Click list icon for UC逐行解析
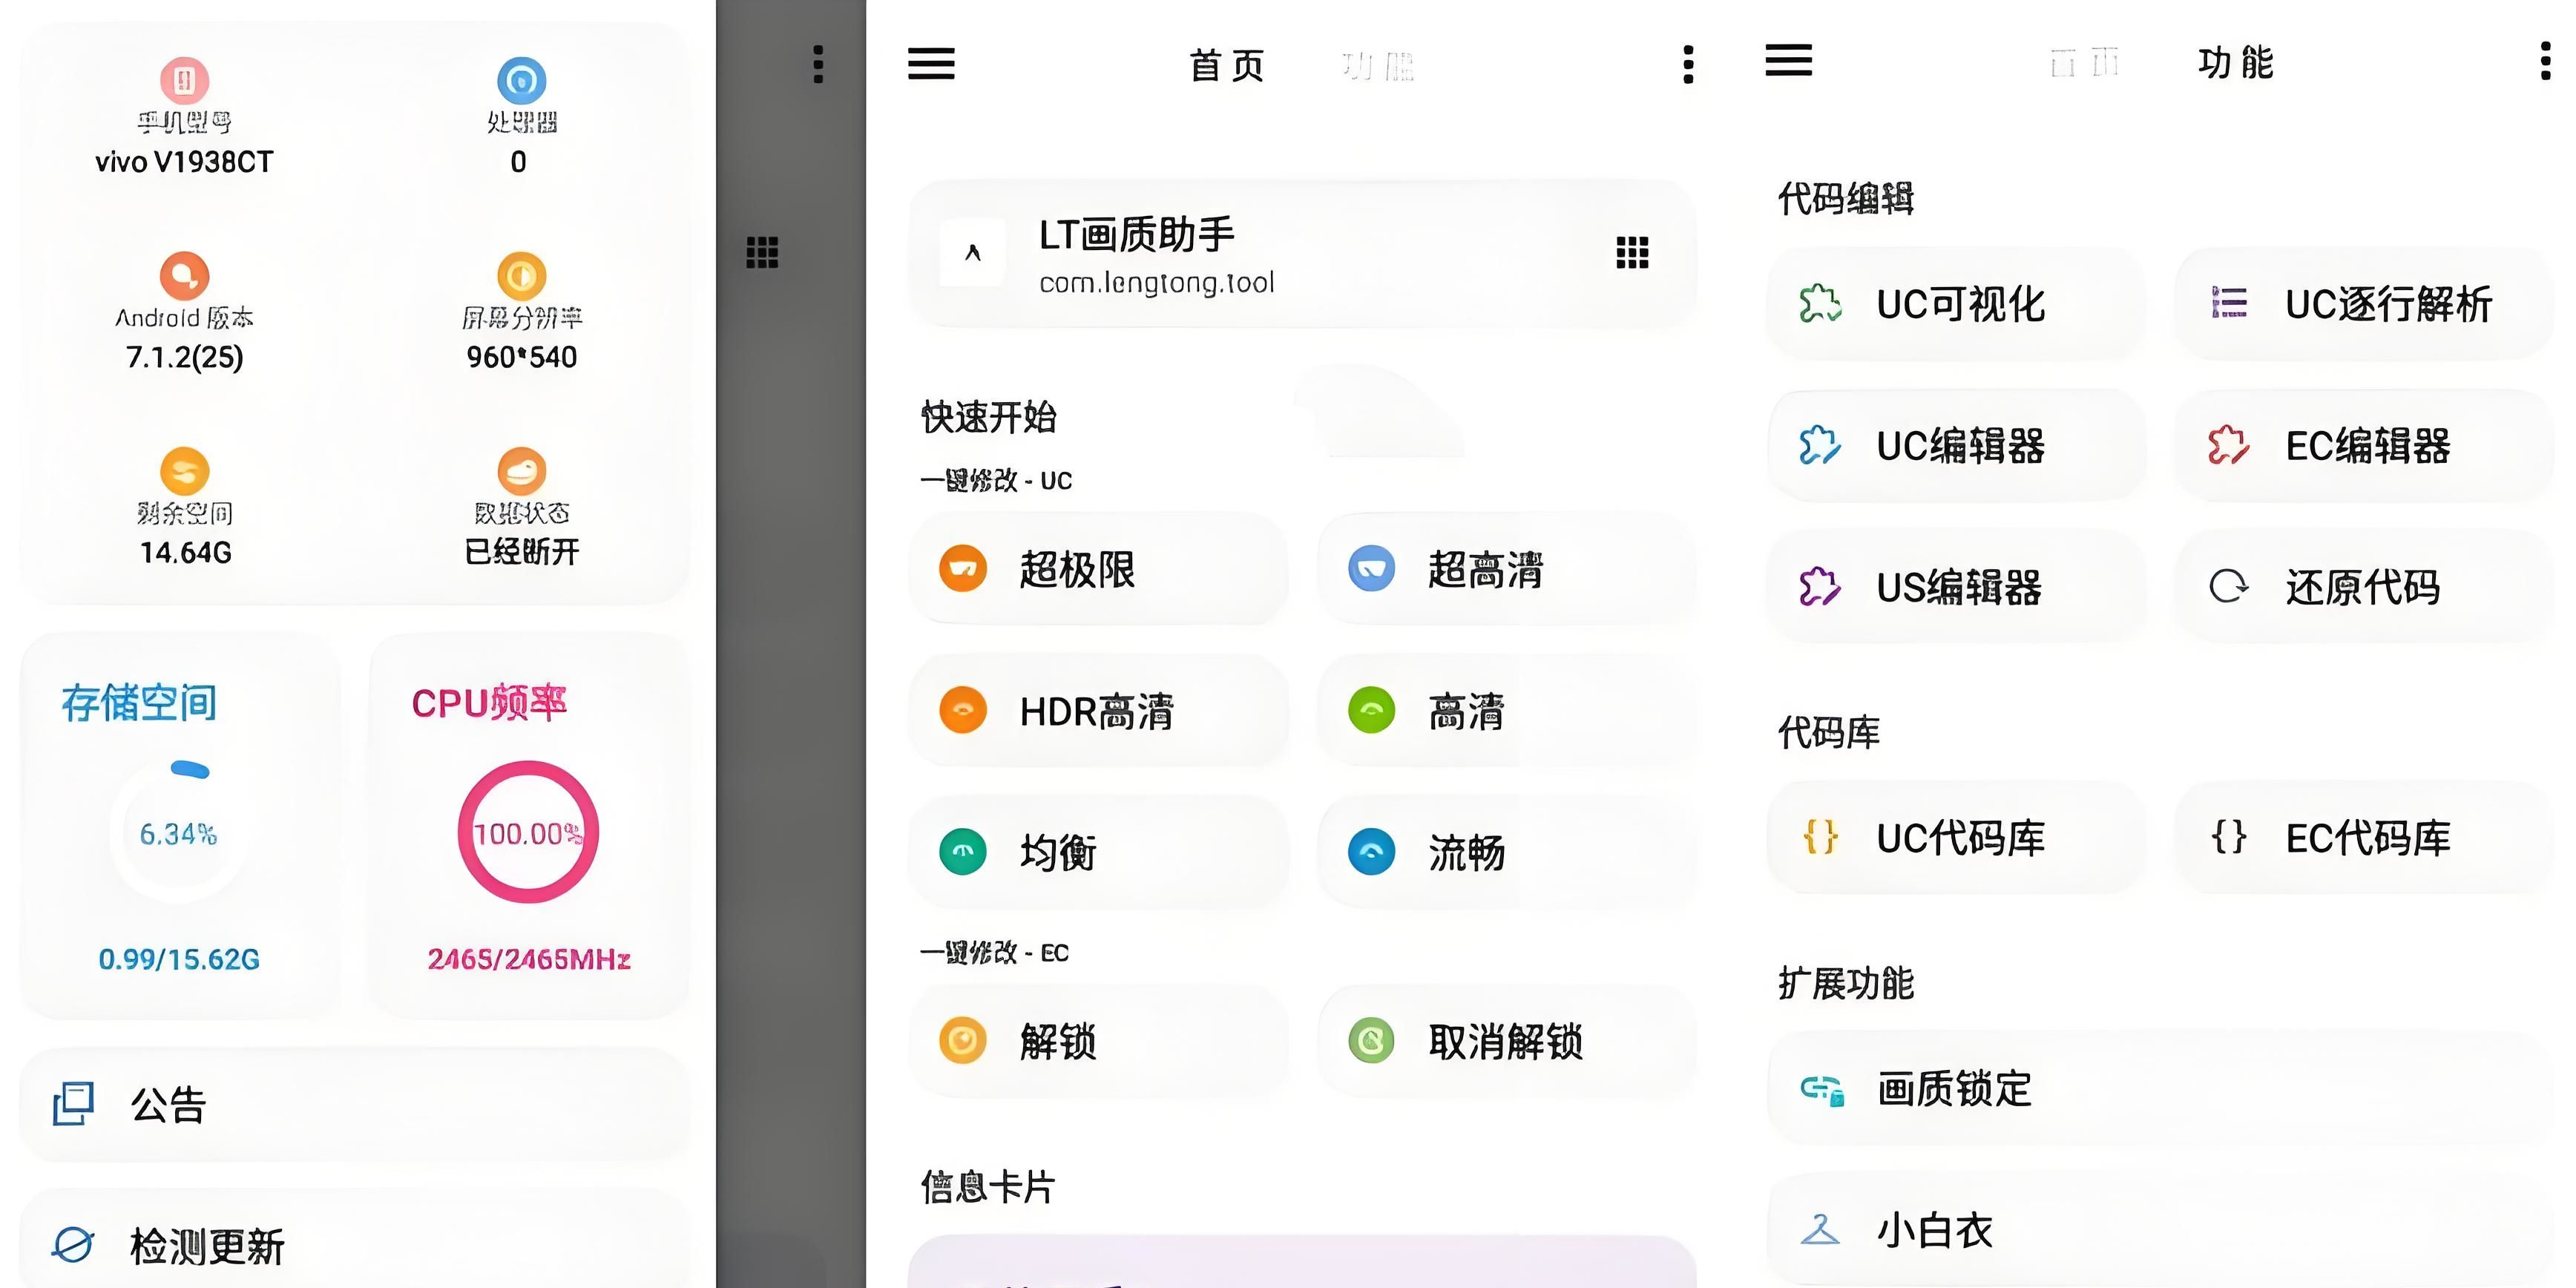The width and height of the screenshot is (2576, 1288). 2229,302
